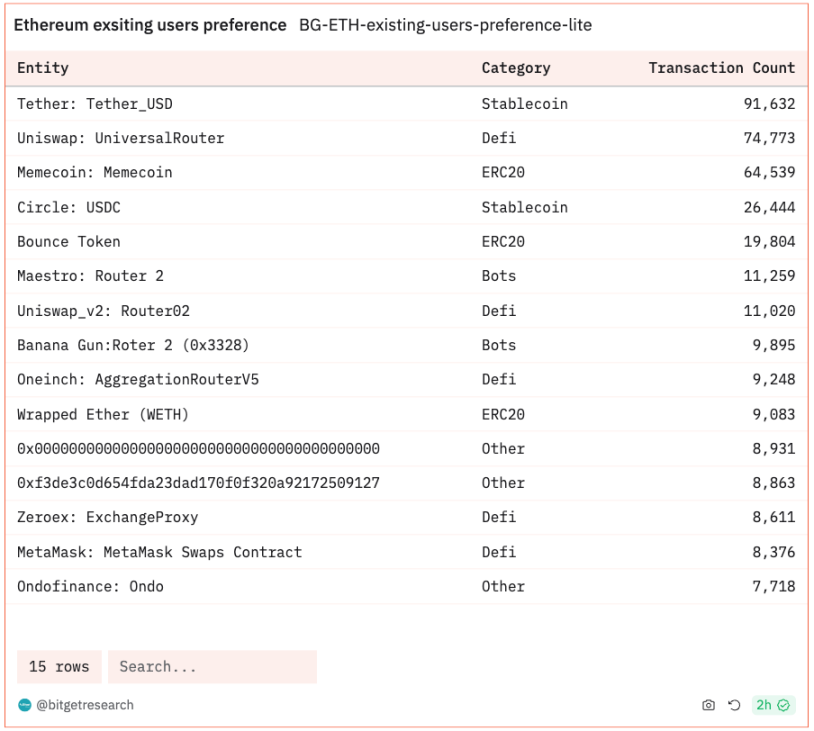
Task: Click the 15 rows count label
Action: (x=59, y=667)
